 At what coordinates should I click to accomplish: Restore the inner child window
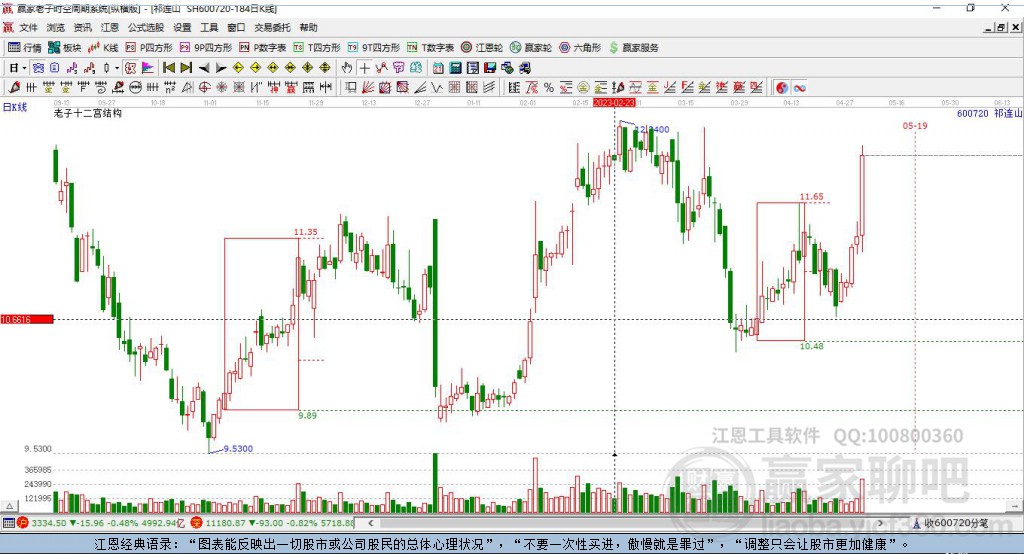(x=1002, y=27)
